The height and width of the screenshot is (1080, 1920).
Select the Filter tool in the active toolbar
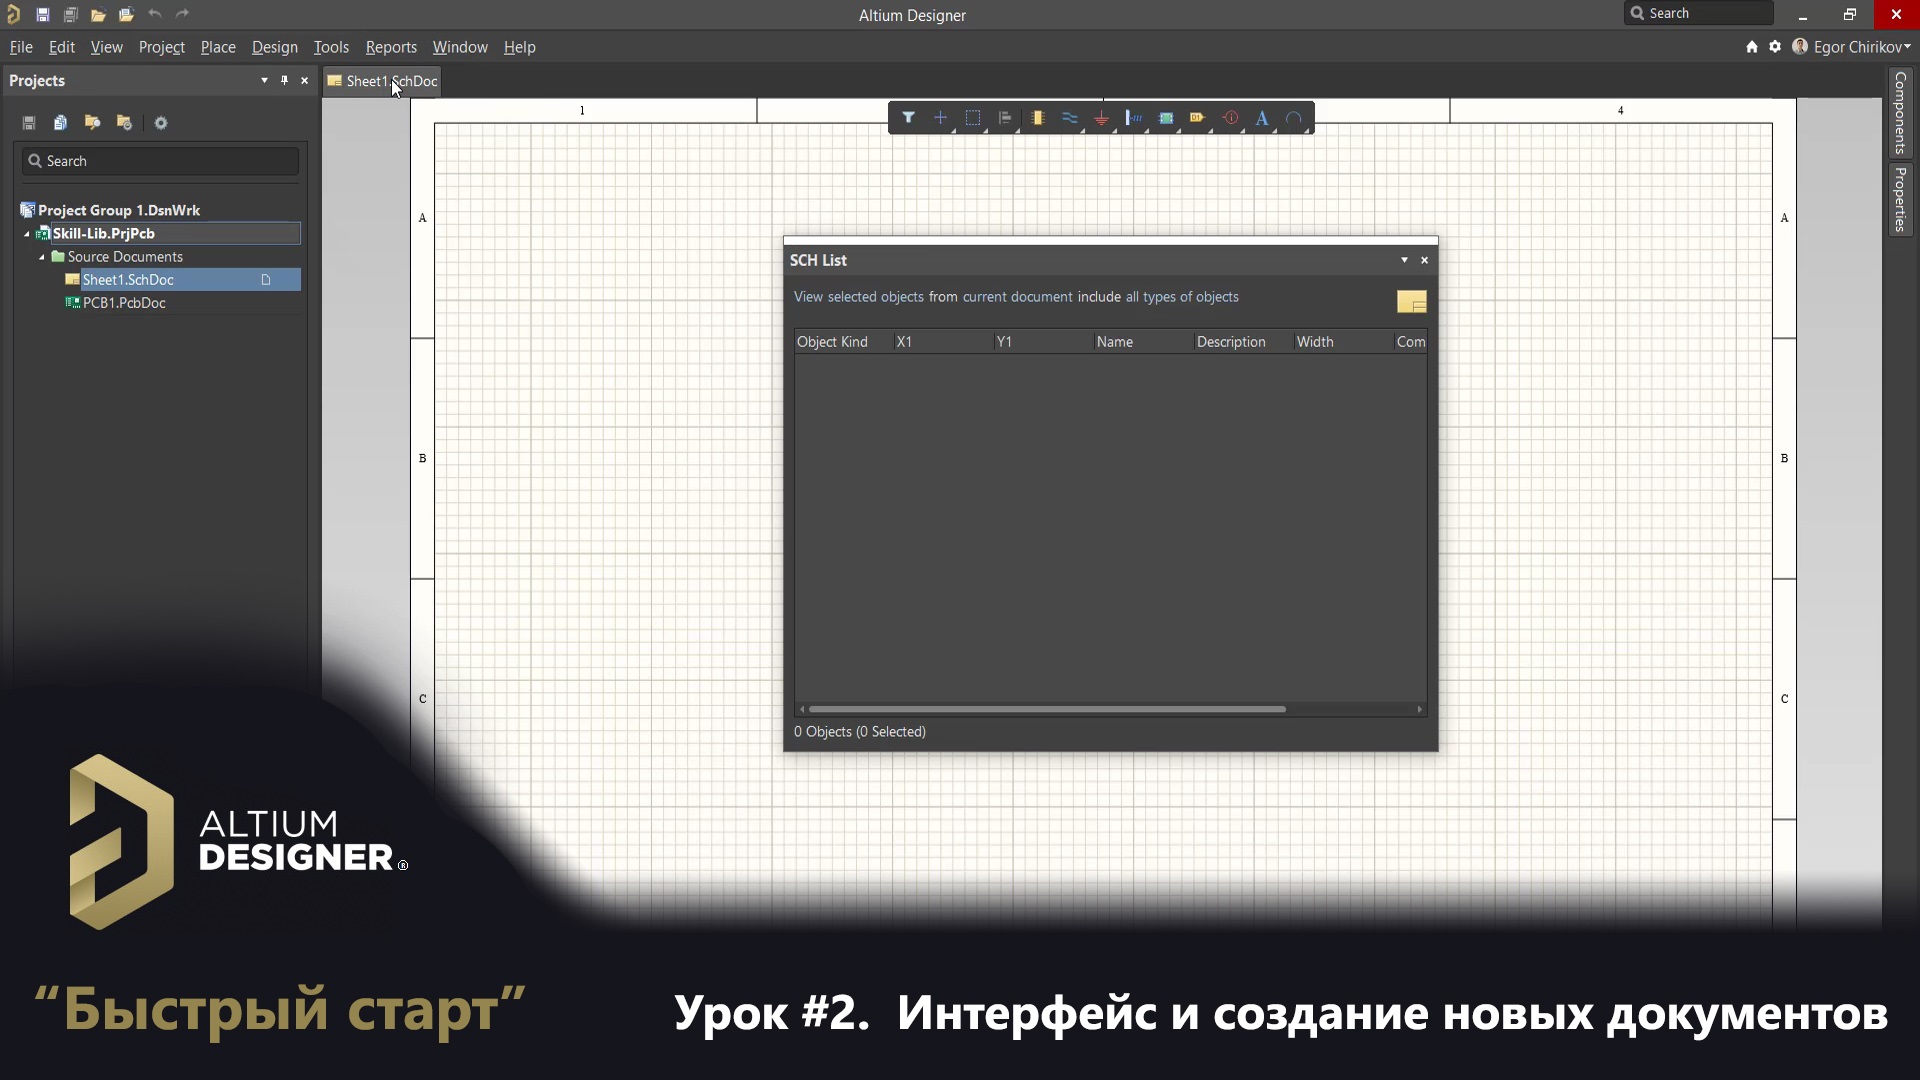[x=908, y=118]
